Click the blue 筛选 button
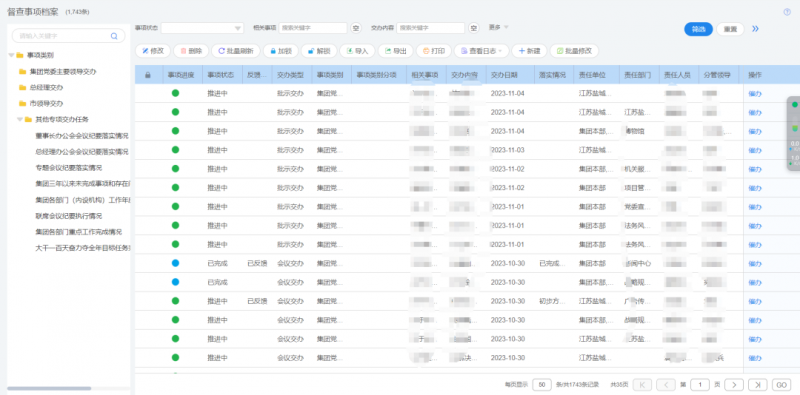The height and width of the screenshot is (395, 800). pos(698,29)
